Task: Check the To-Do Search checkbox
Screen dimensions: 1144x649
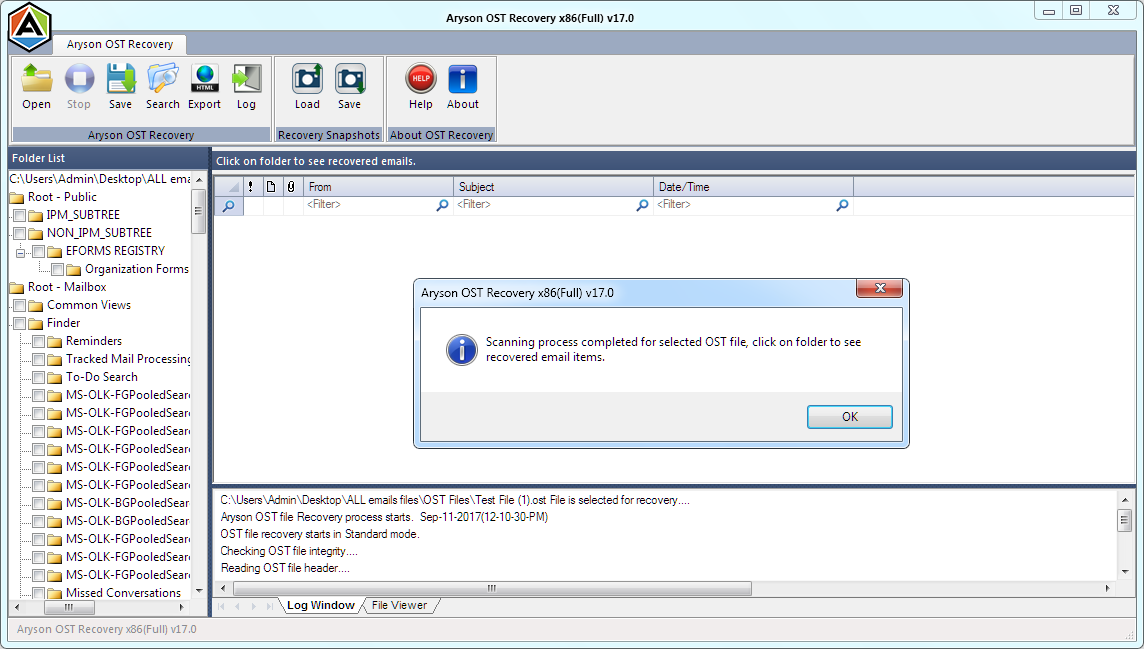Action: click(x=39, y=377)
